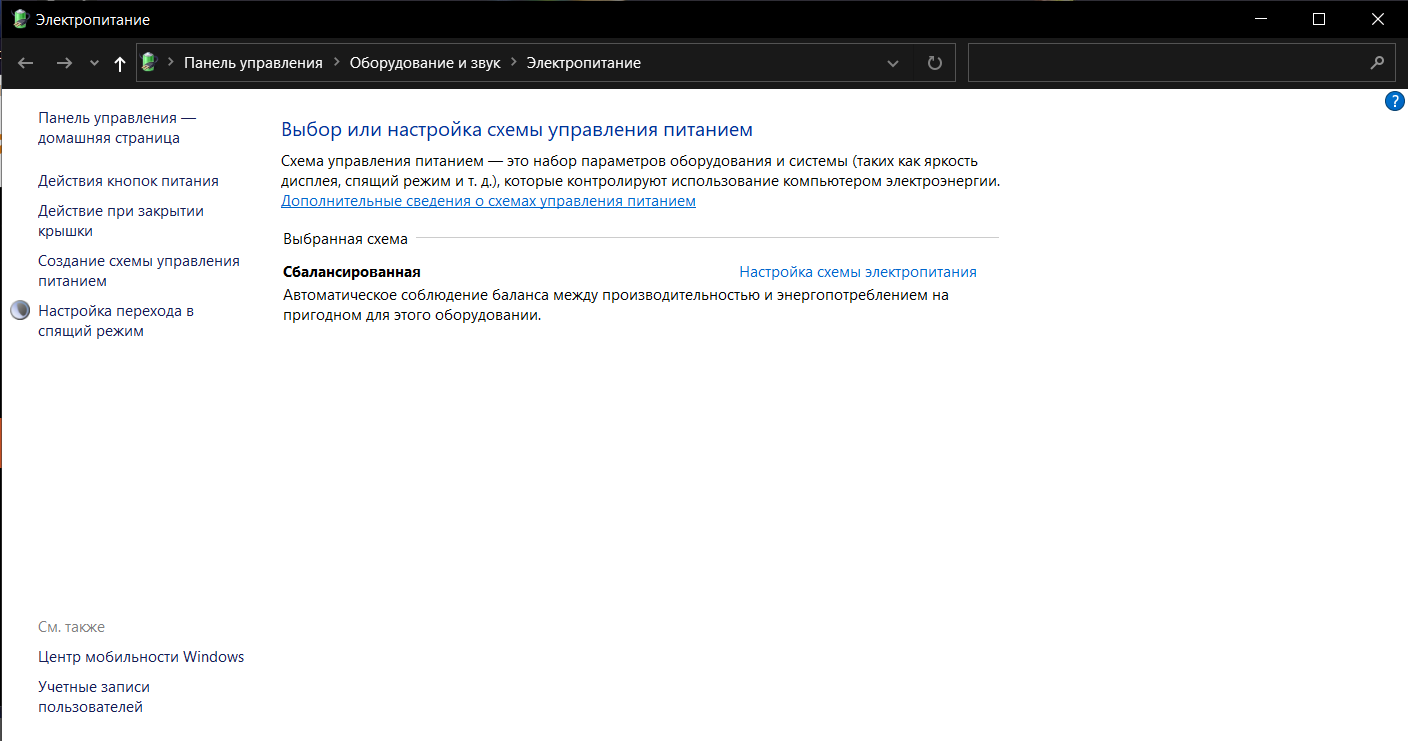
Task: Close the Электропитание window
Action: tap(1377, 19)
